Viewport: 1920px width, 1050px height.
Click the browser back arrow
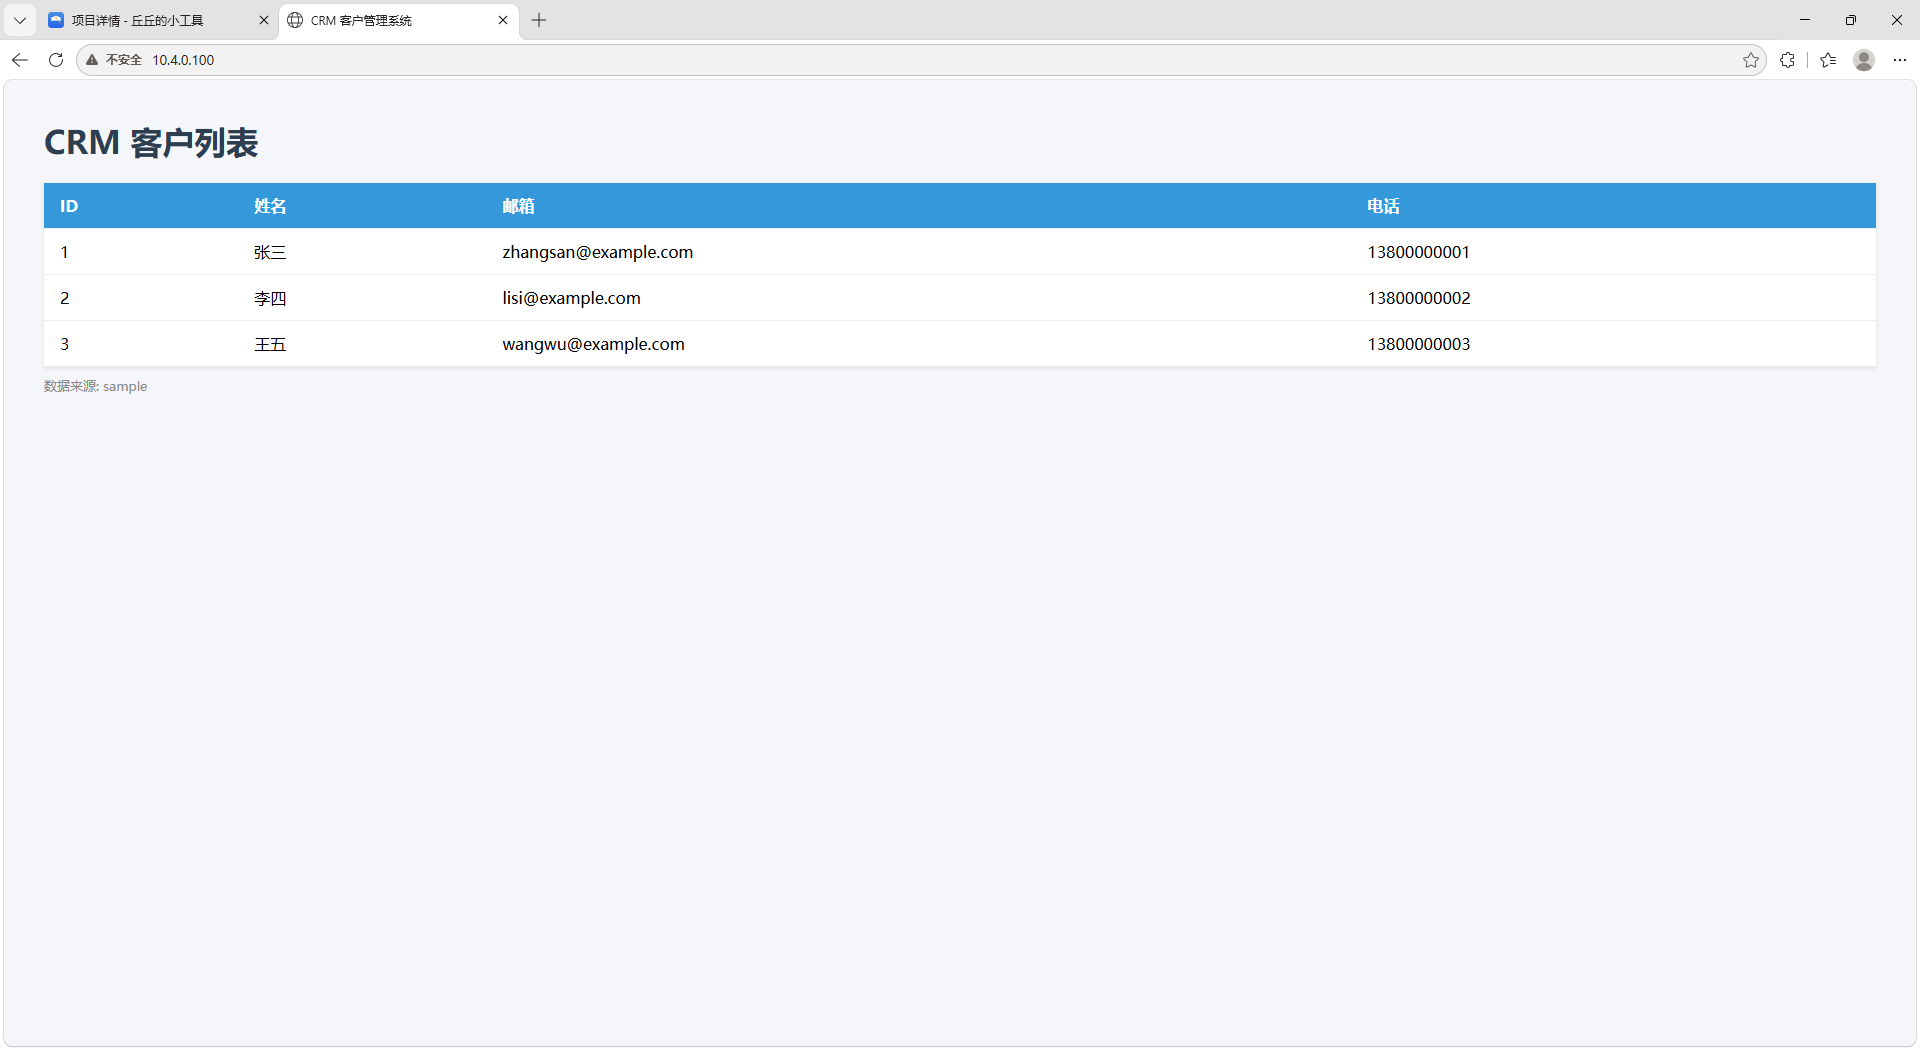pyautogui.click(x=20, y=60)
